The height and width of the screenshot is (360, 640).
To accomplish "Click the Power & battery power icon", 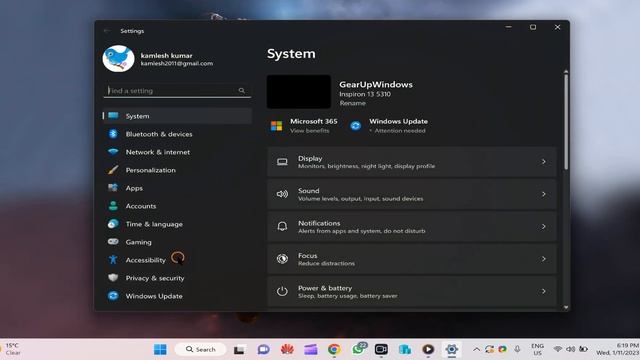I will coord(282,291).
